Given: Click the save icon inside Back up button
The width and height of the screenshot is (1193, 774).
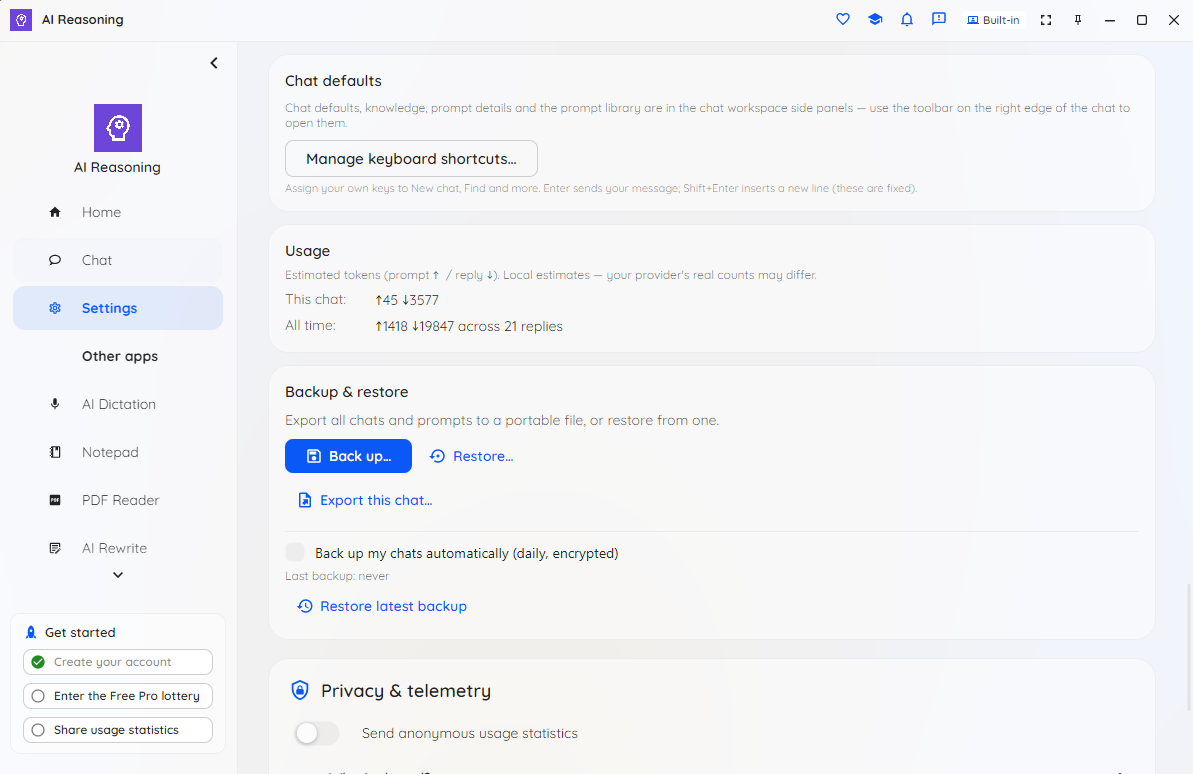Looking at the screenshot, I should pyautogui.click(x=313, y=456).
